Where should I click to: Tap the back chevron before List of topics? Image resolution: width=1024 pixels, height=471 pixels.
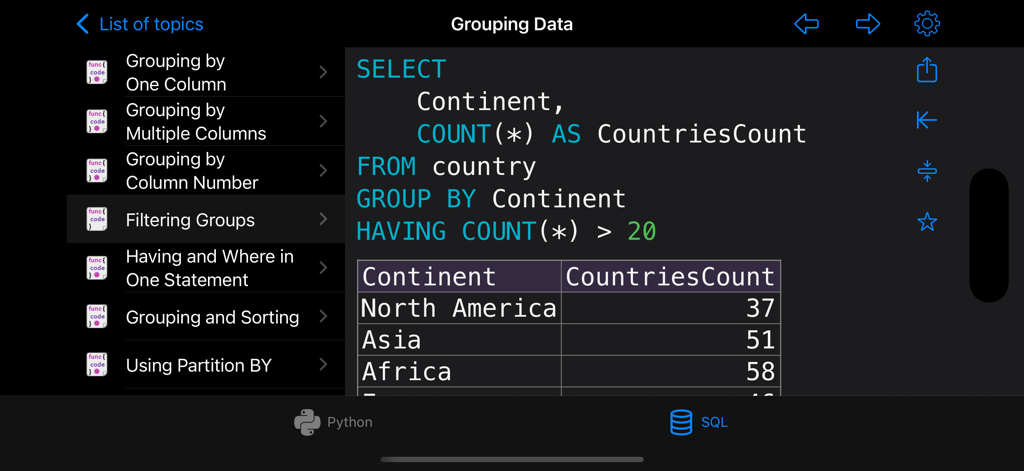(82, 25)
